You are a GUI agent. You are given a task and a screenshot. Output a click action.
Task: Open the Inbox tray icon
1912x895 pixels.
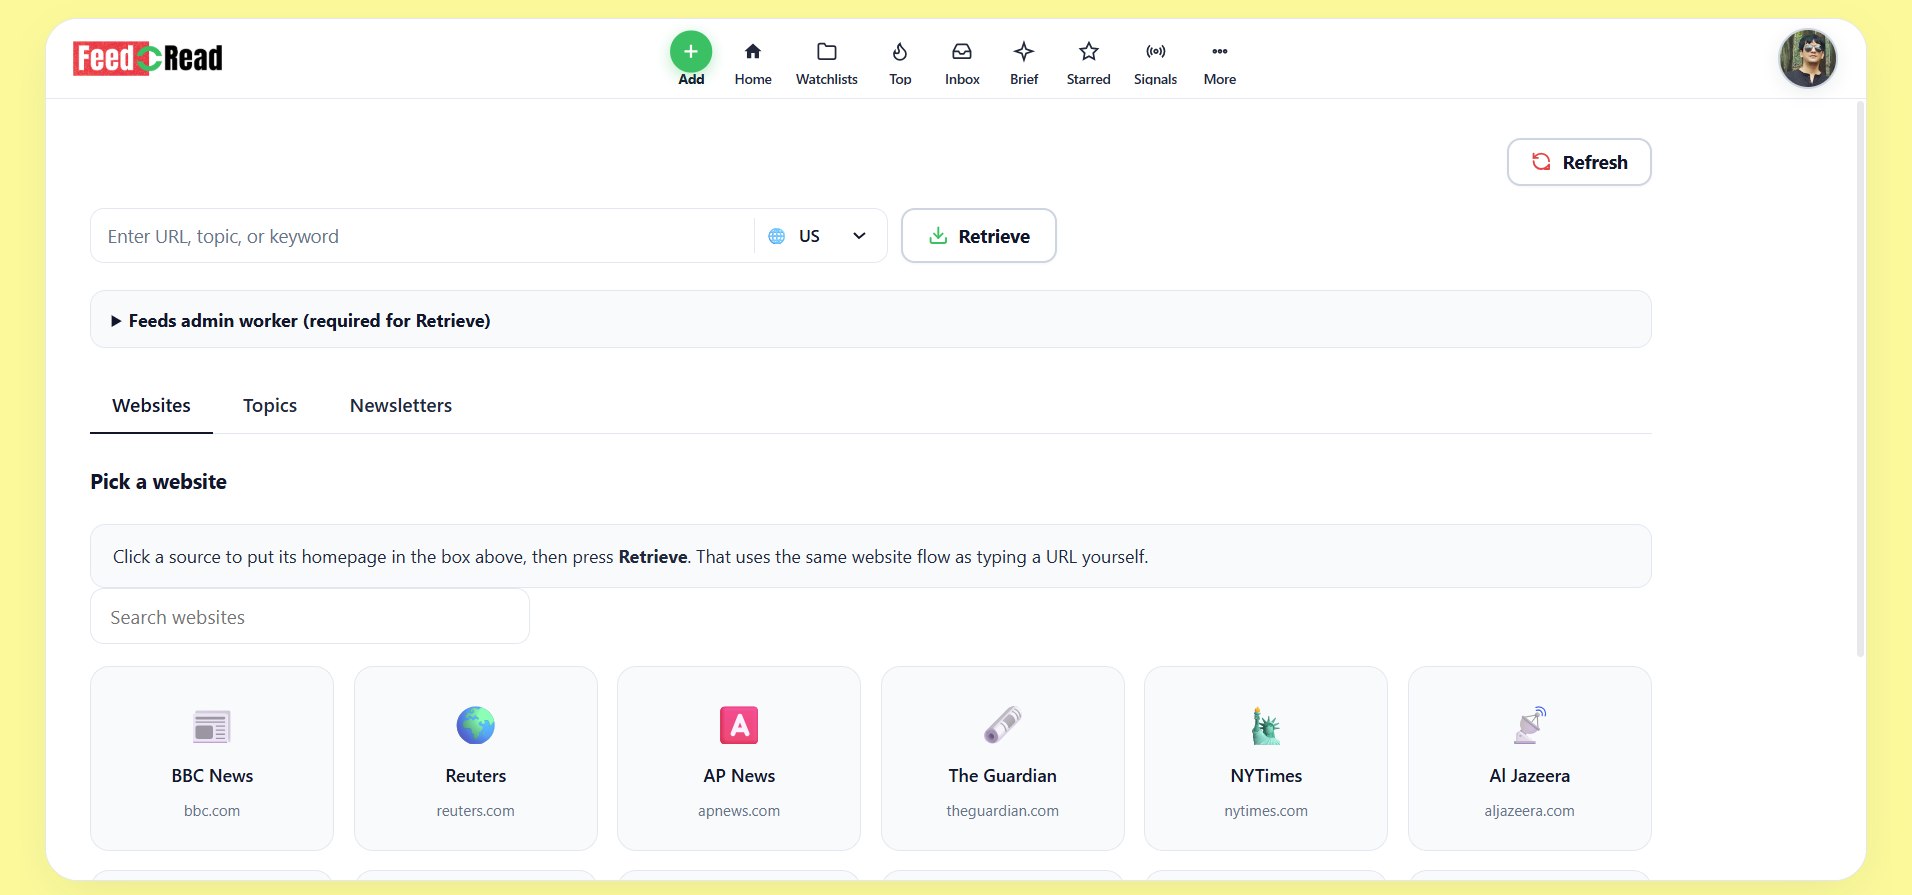click(x=962, y=52)
